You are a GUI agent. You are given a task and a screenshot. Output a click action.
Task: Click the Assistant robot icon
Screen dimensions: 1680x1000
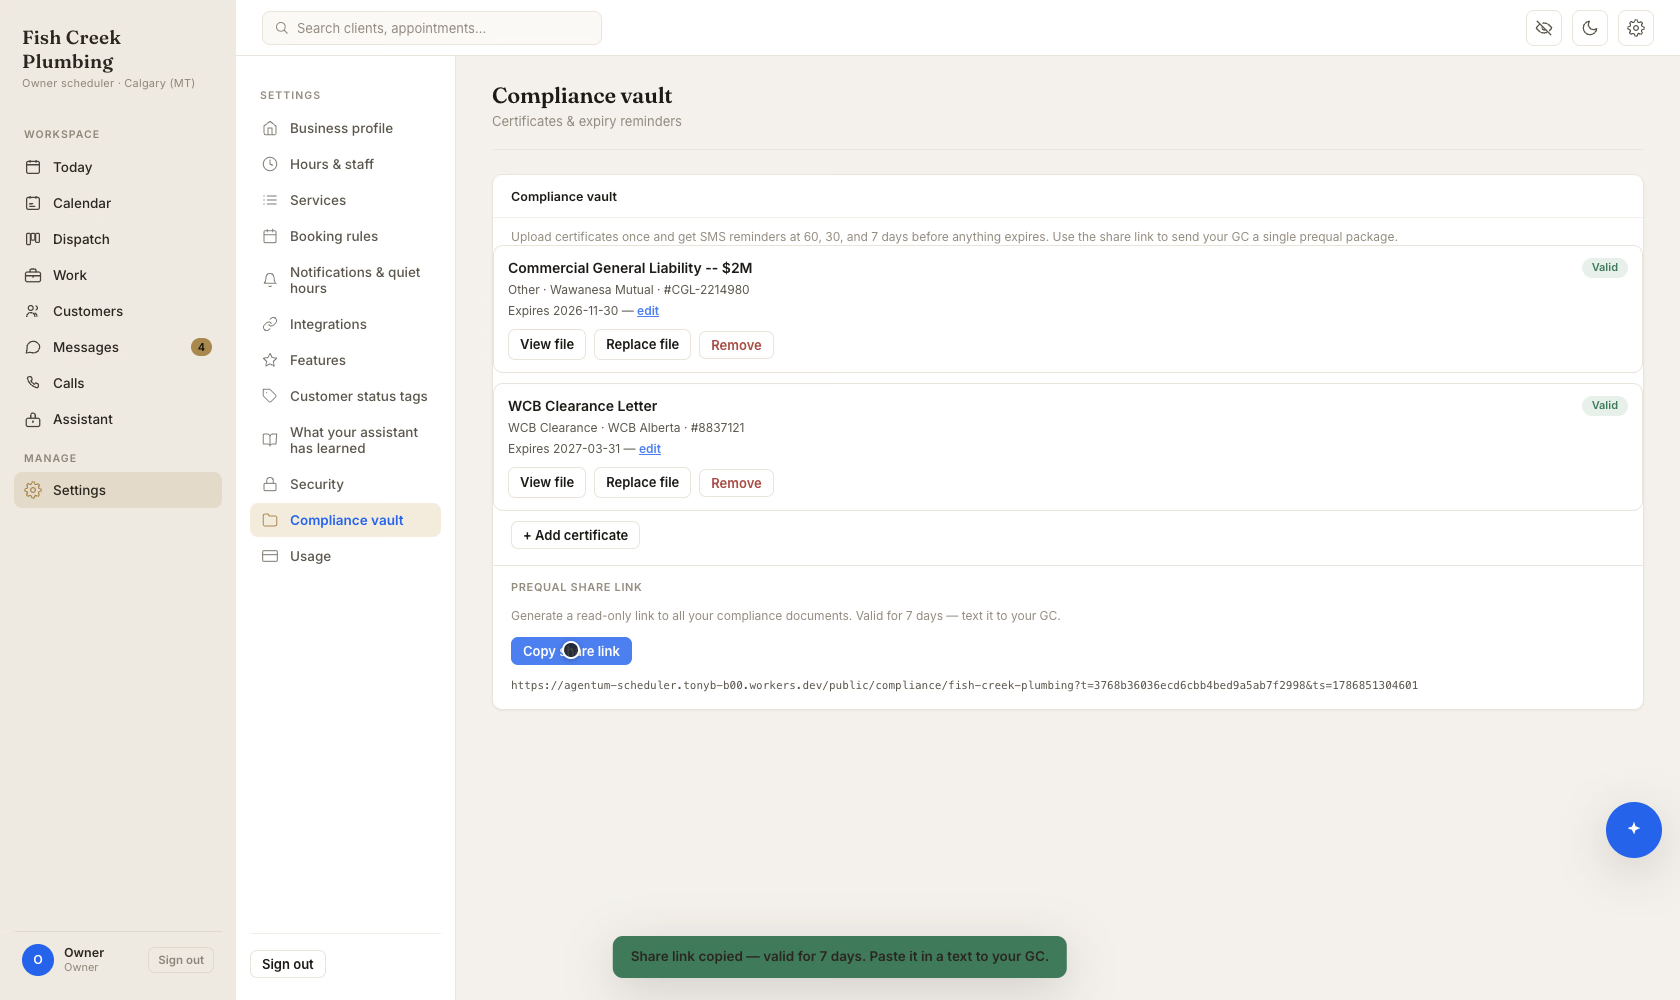coord(33,419)
